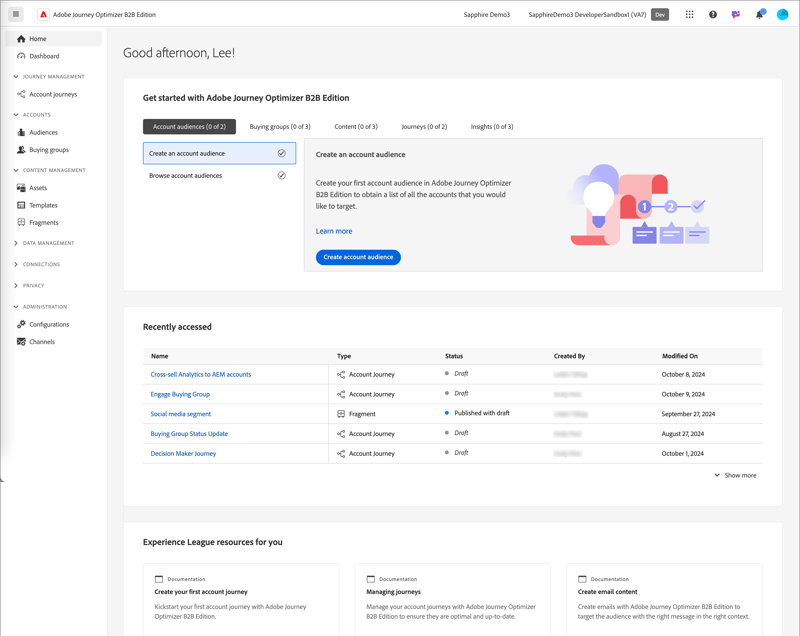
Task: Click the Create account audience button
Action: pos(358,257)
